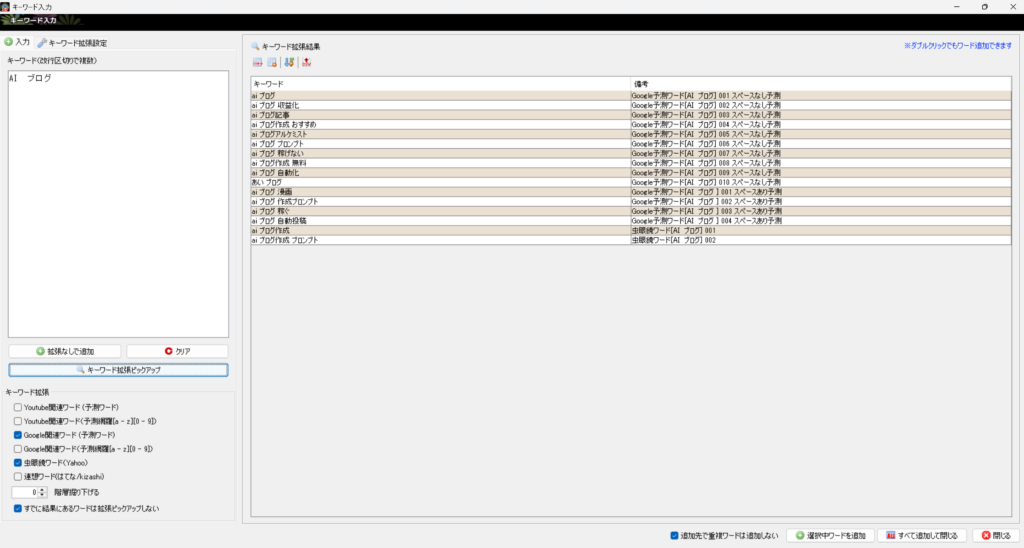Click the CSV export toolbar icon
1024x548 pixels.
[x=306, y=62]
